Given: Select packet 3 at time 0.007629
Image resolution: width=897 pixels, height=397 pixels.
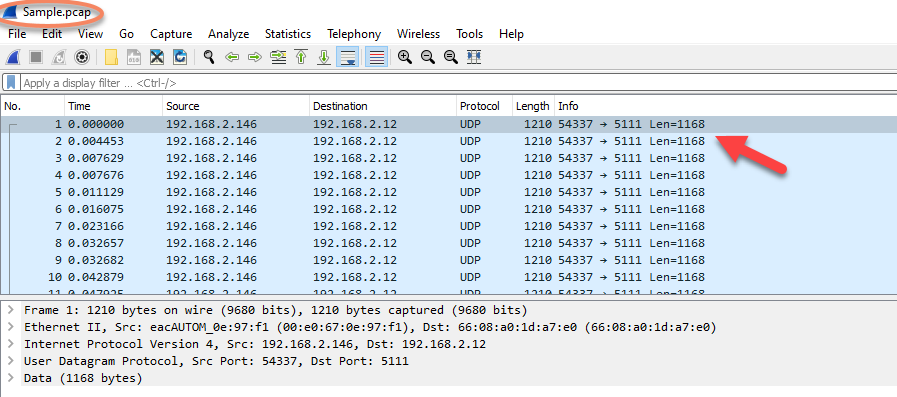Looking at the screenshot, I should tap(448, 158).
